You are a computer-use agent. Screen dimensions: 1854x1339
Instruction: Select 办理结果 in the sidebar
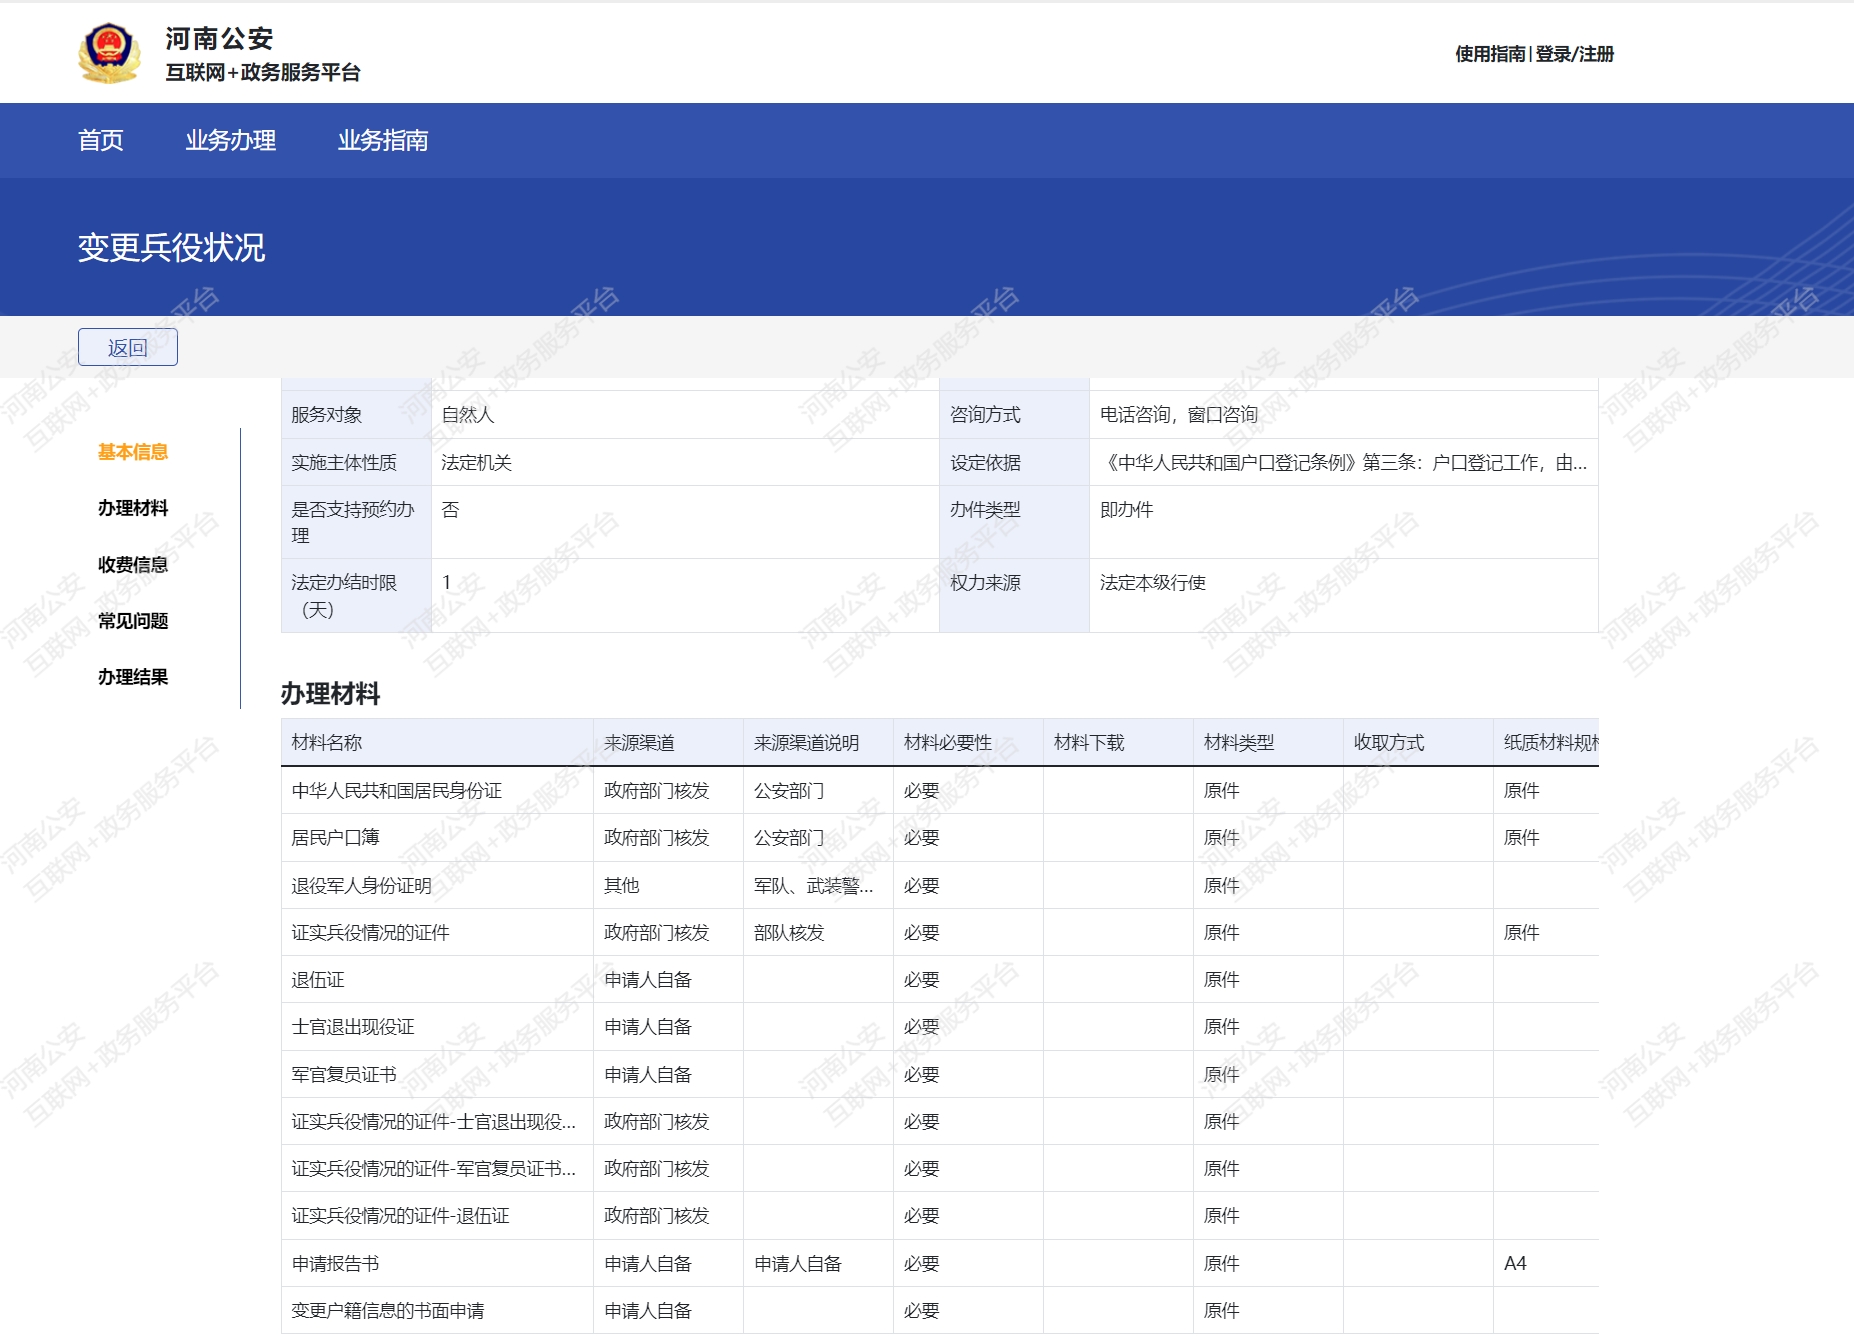pyautogui.click(x=133, y=677)
